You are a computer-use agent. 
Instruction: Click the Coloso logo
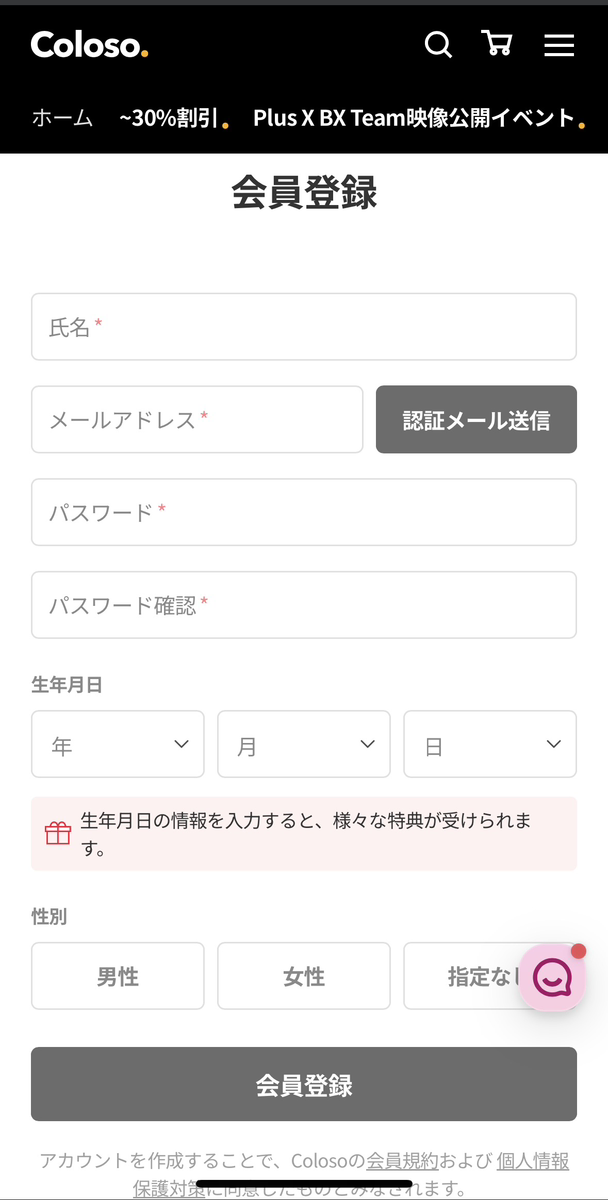coord(88,45)
